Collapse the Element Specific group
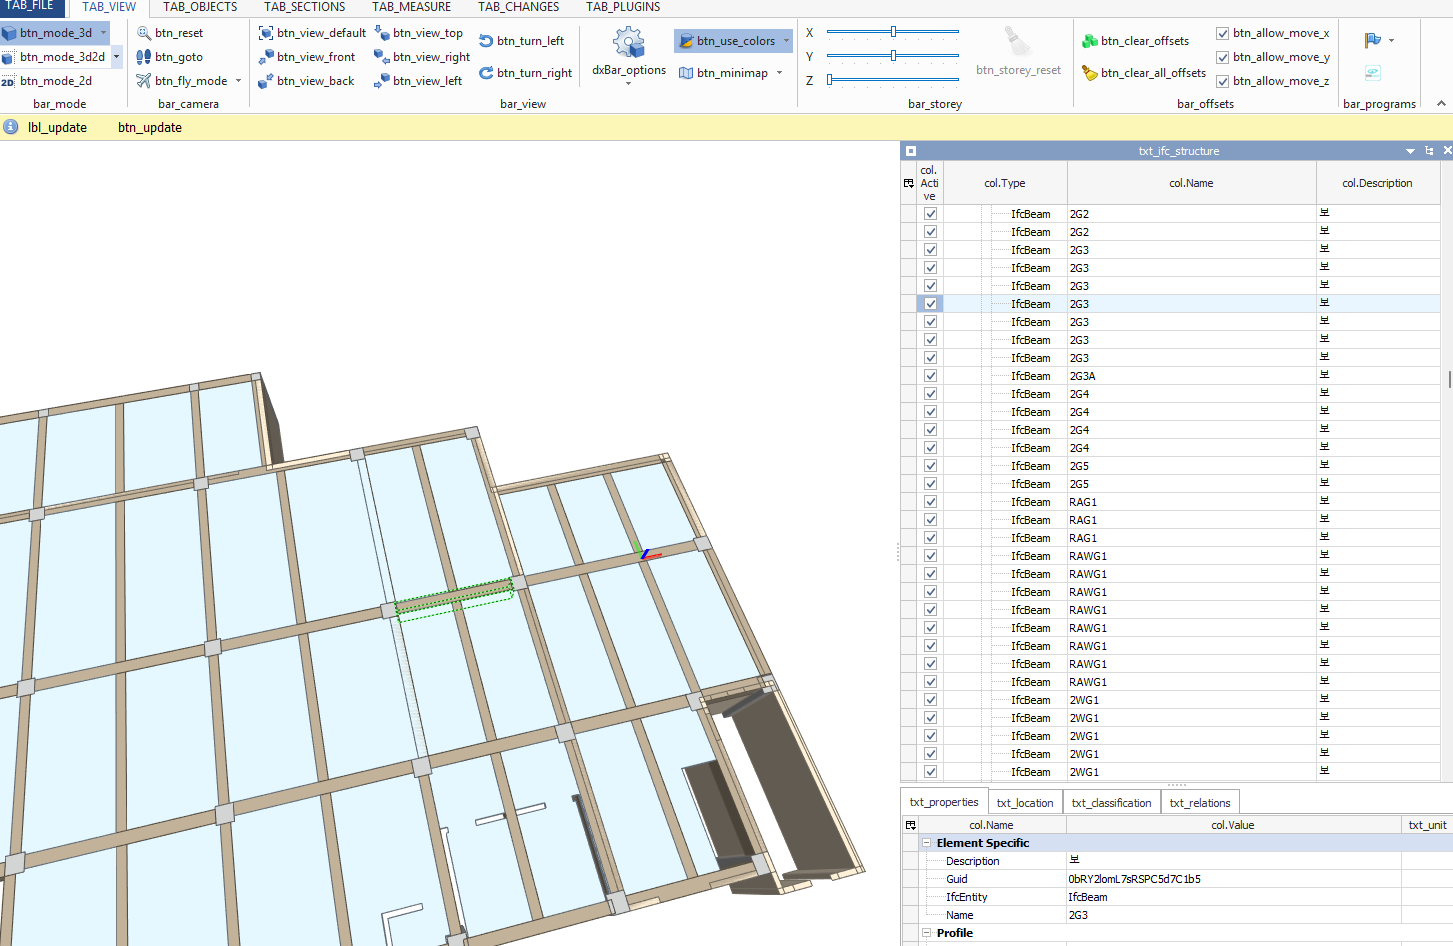This screenshot has width=1453, height=946. click(926, 843)
